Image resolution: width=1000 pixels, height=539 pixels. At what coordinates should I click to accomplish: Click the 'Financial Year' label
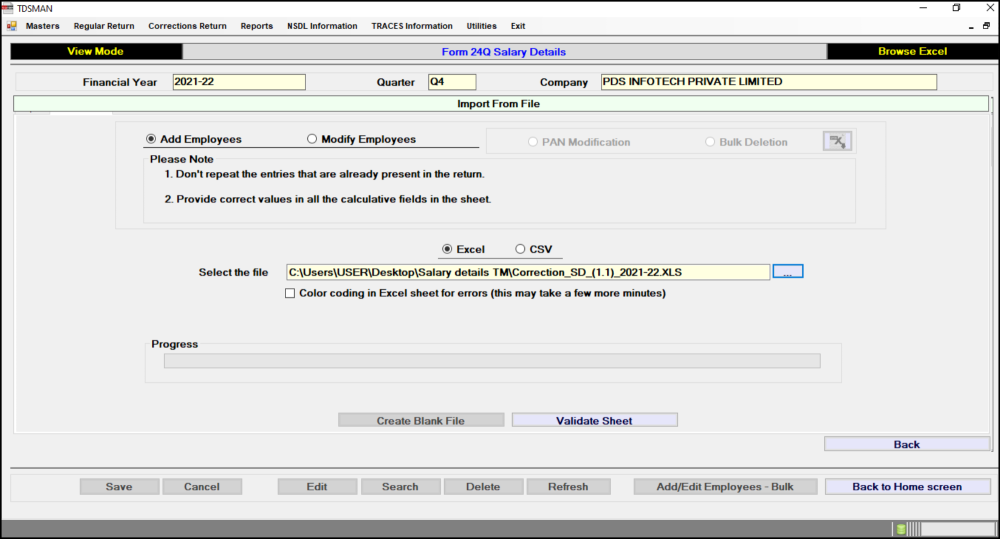coord(120,82)
